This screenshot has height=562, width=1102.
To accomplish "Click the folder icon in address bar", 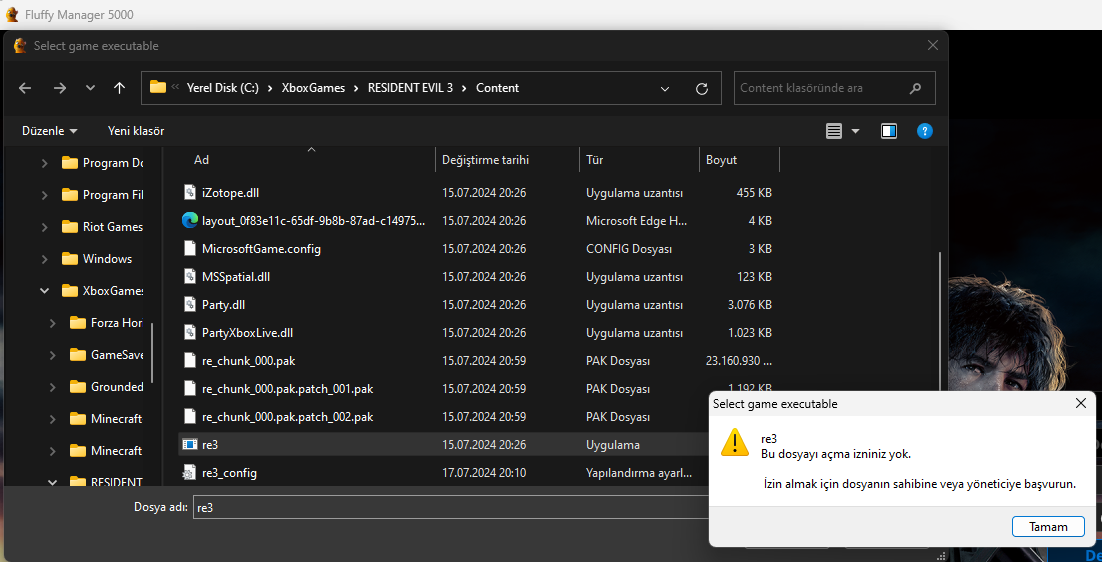I will click(x=157, y=88).
